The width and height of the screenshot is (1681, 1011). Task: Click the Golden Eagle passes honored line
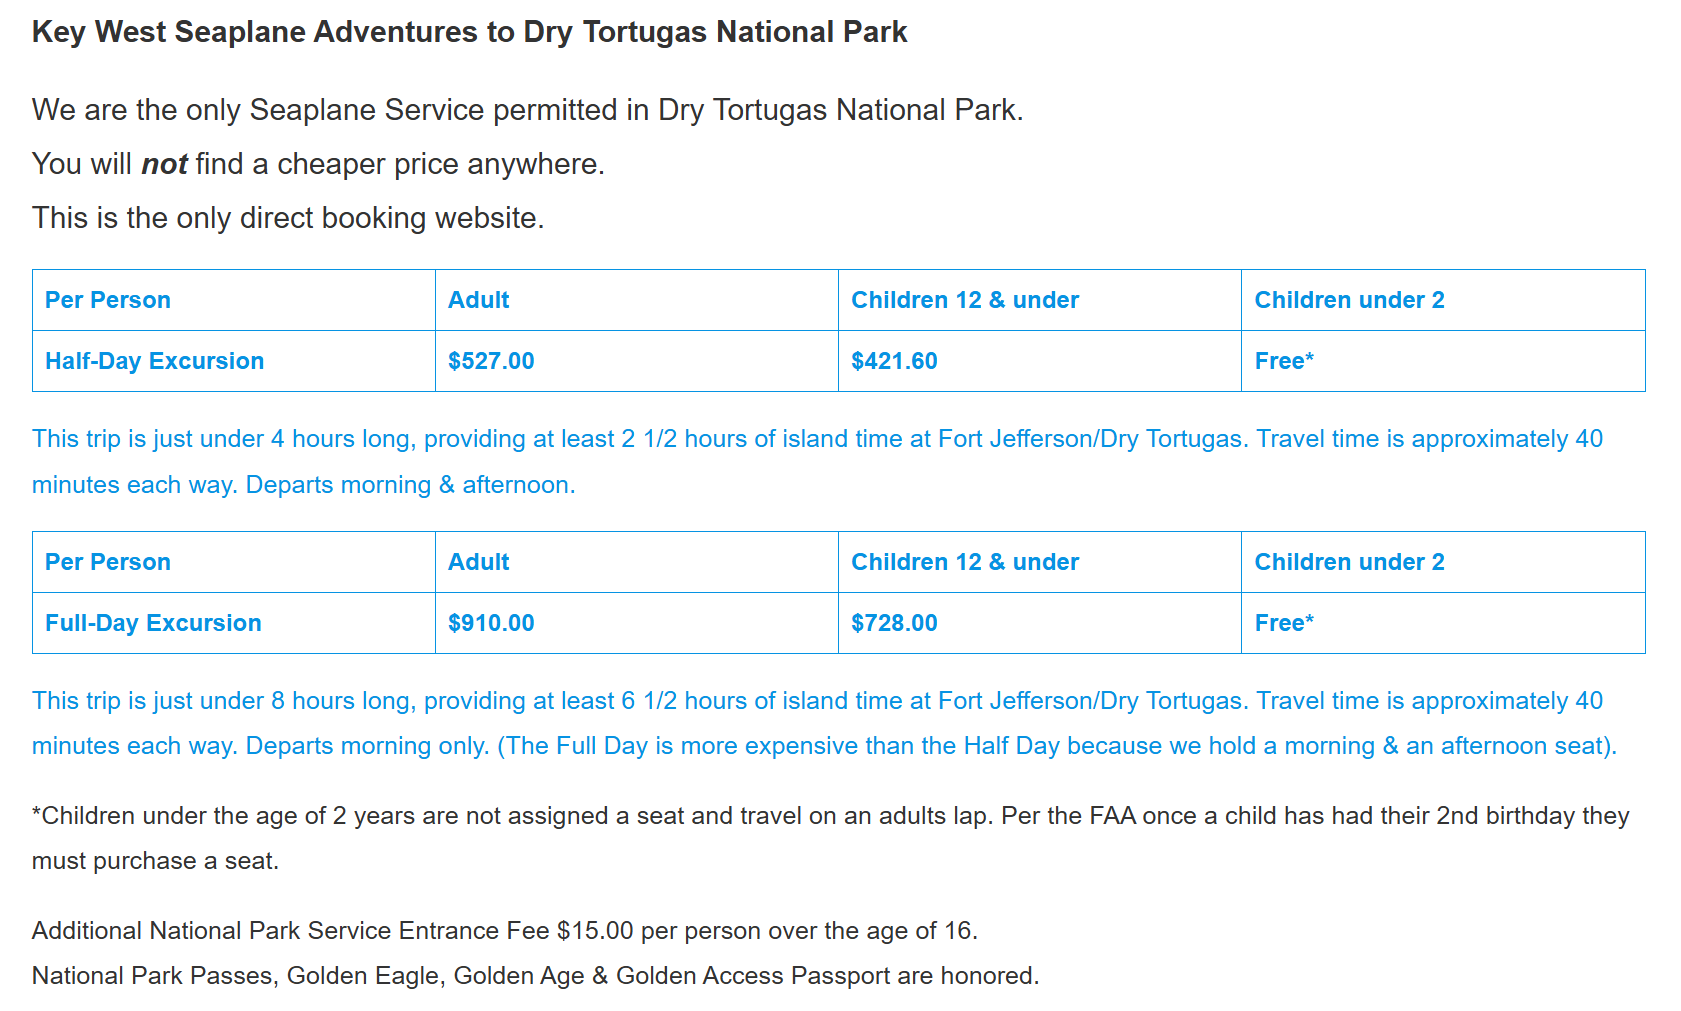pos(535,976)
